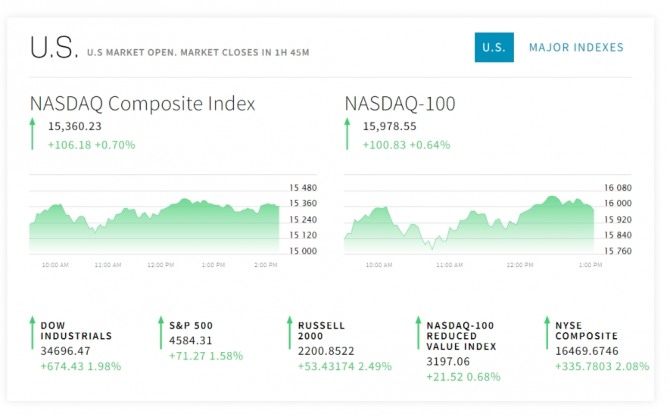The height and width of the screenshot is (417, 670).
Task: Click the NASDAQ-100 green up arrow
Action: [347, 135]
